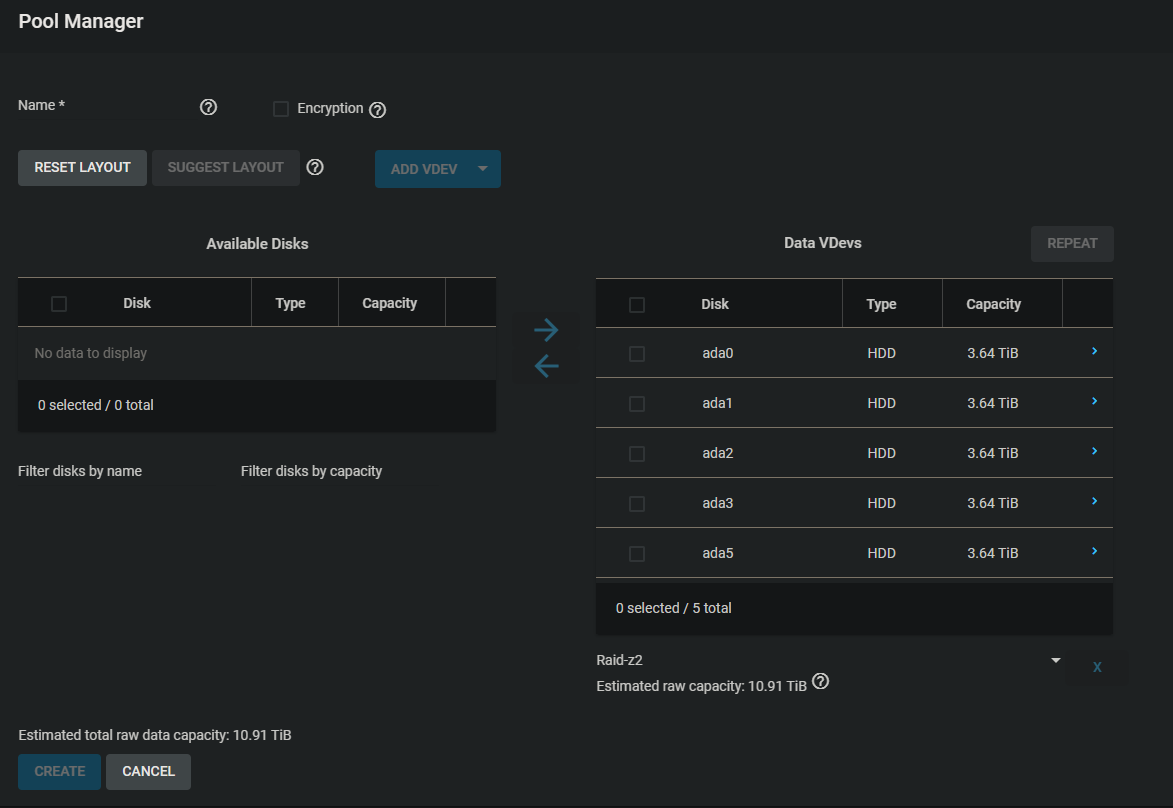Expand the ada2 row details chevron
This screenshot has height=808, width=1173.
tap(1094, 451)
